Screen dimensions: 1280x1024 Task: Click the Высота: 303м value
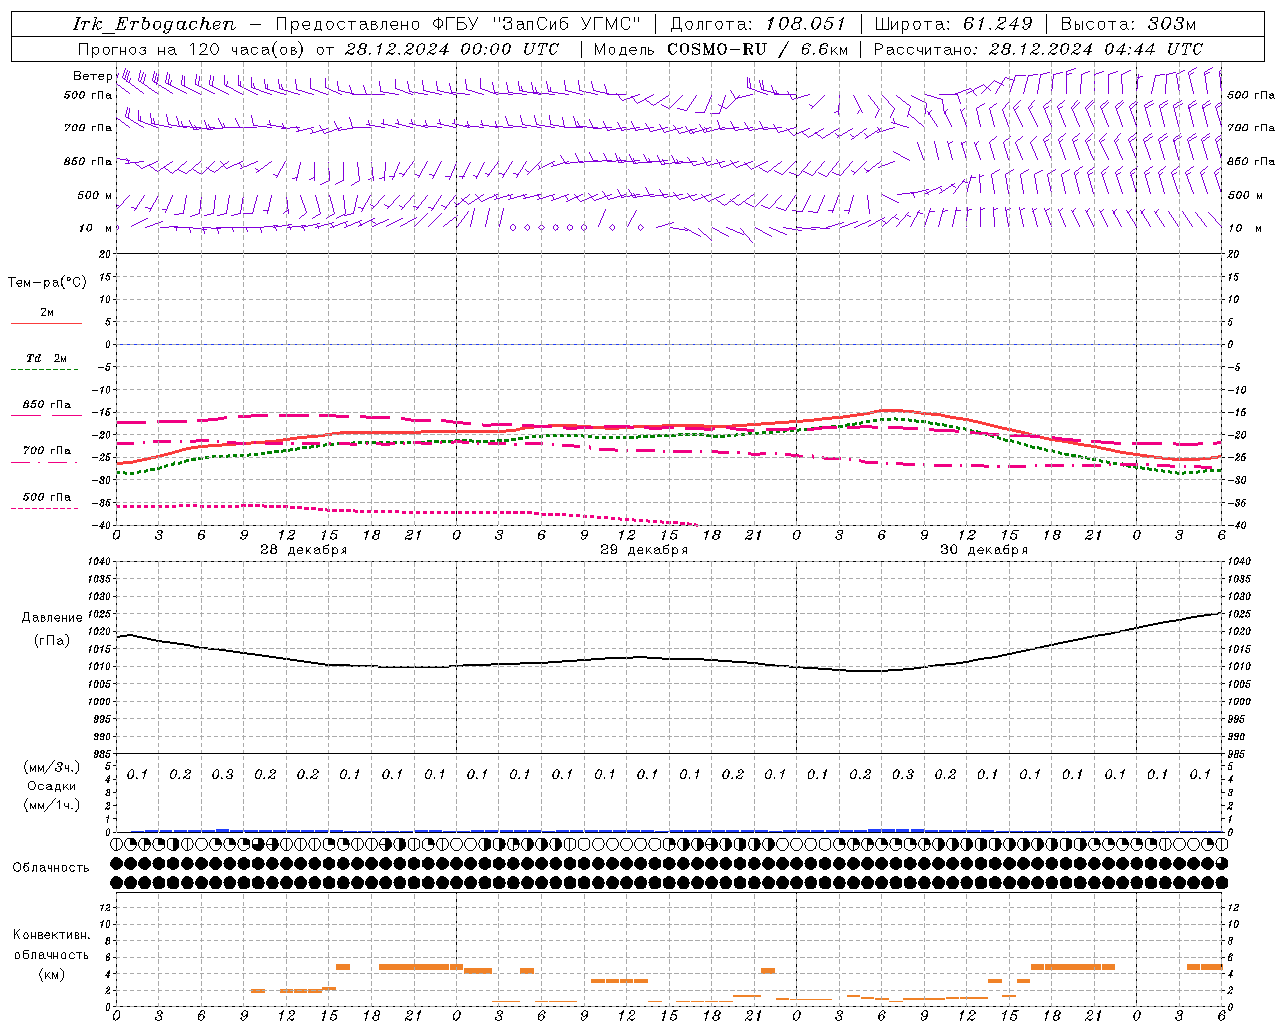coord(1128,24)
